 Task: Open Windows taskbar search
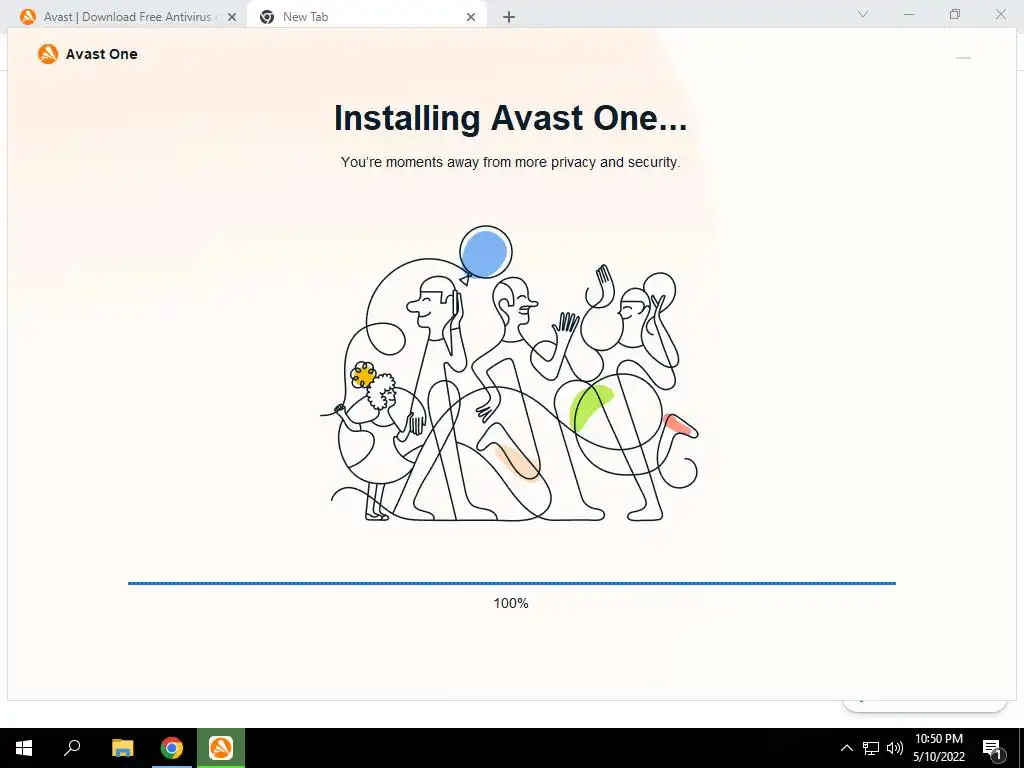[72, 748]
